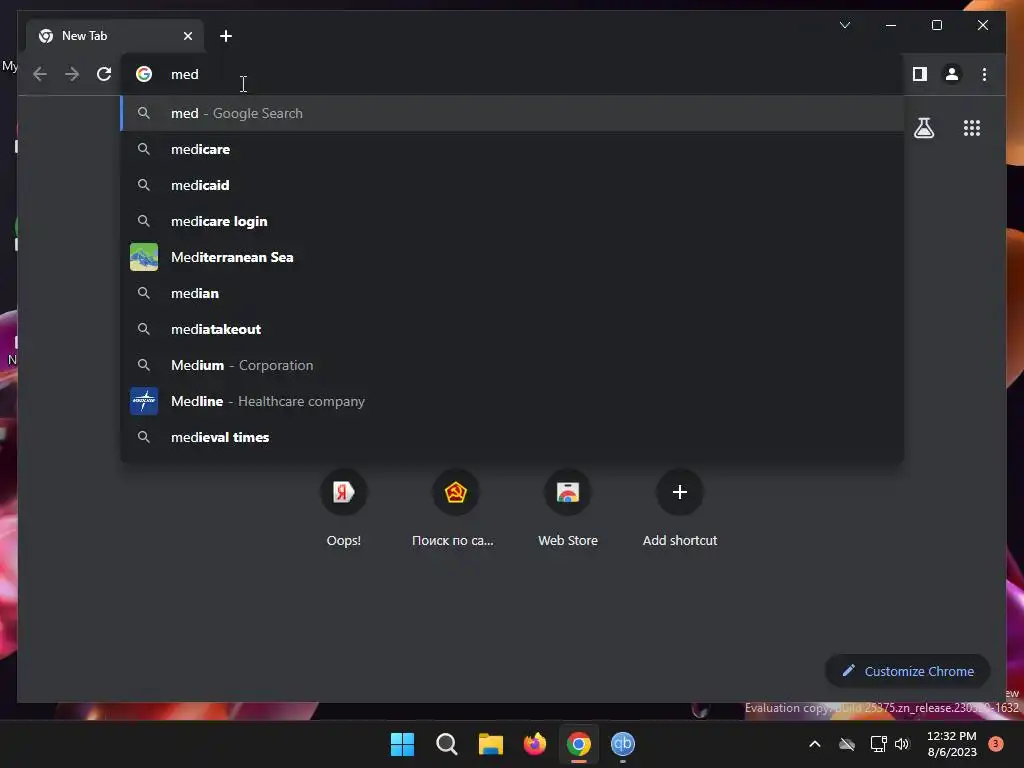Open Chrome's three-dot menu
This screenshot has height=768, width=1024.
[x=984, y=74]
